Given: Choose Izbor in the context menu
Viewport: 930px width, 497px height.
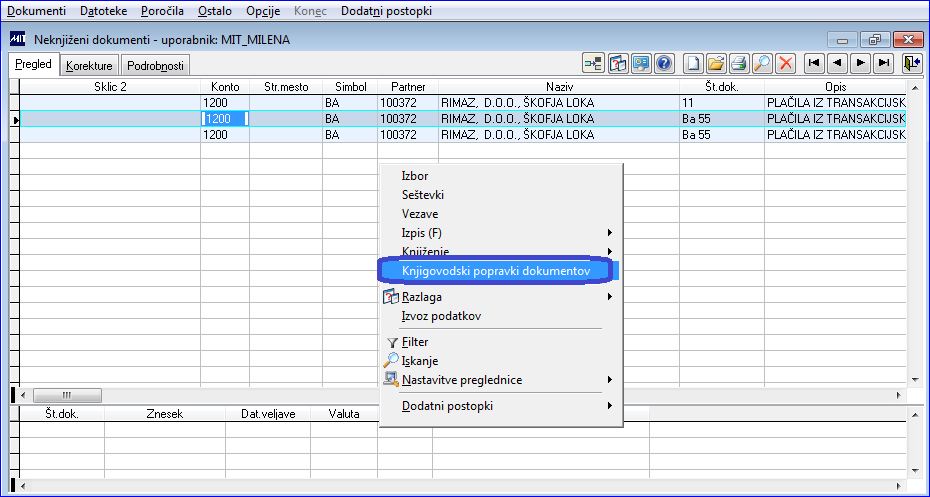Looking at the screenshot, I should 499,176.
